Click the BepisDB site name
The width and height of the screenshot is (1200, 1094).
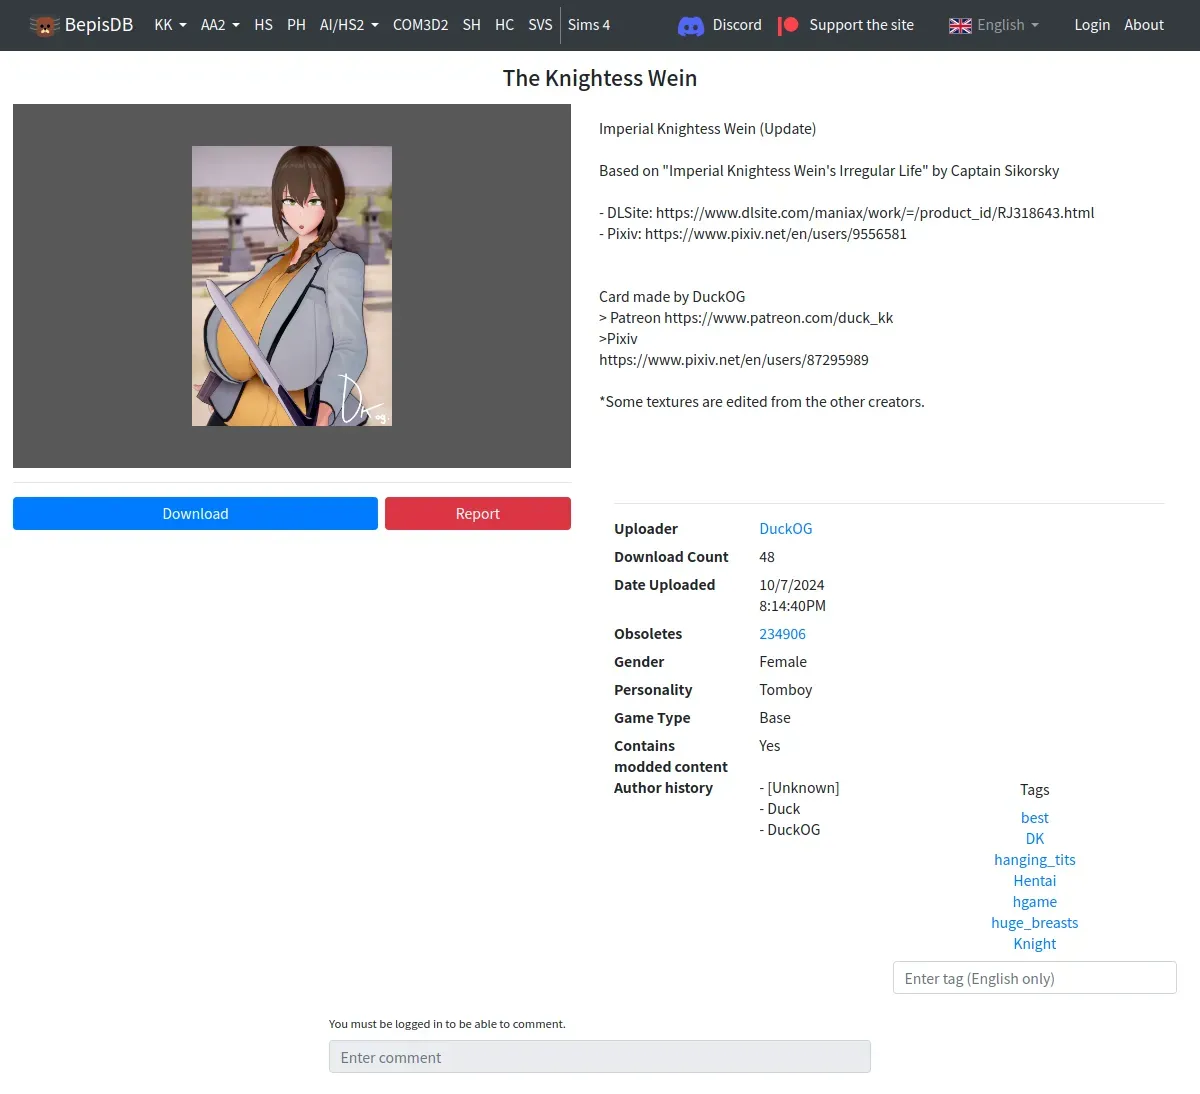coord(99,25)
